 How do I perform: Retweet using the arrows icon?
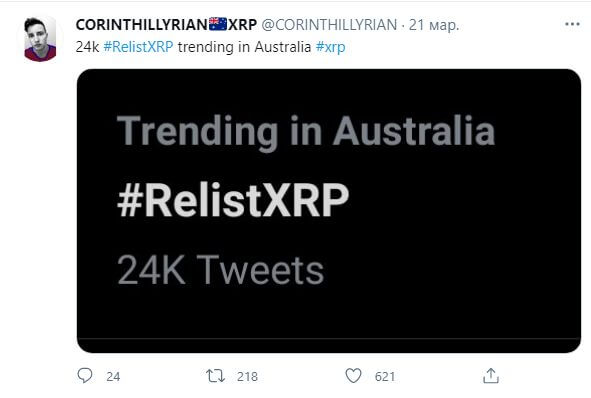coord(216,376)
